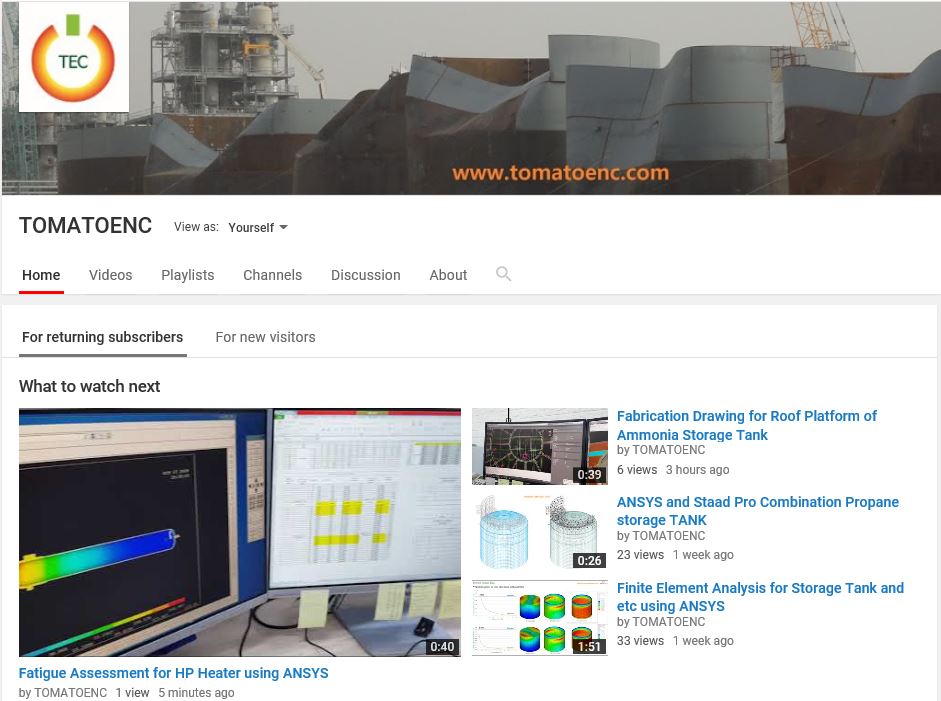This screenshot has height=701, width=941.
Task: Open the Finite Element Analysis video thumbnail
Action: point(540,618)
